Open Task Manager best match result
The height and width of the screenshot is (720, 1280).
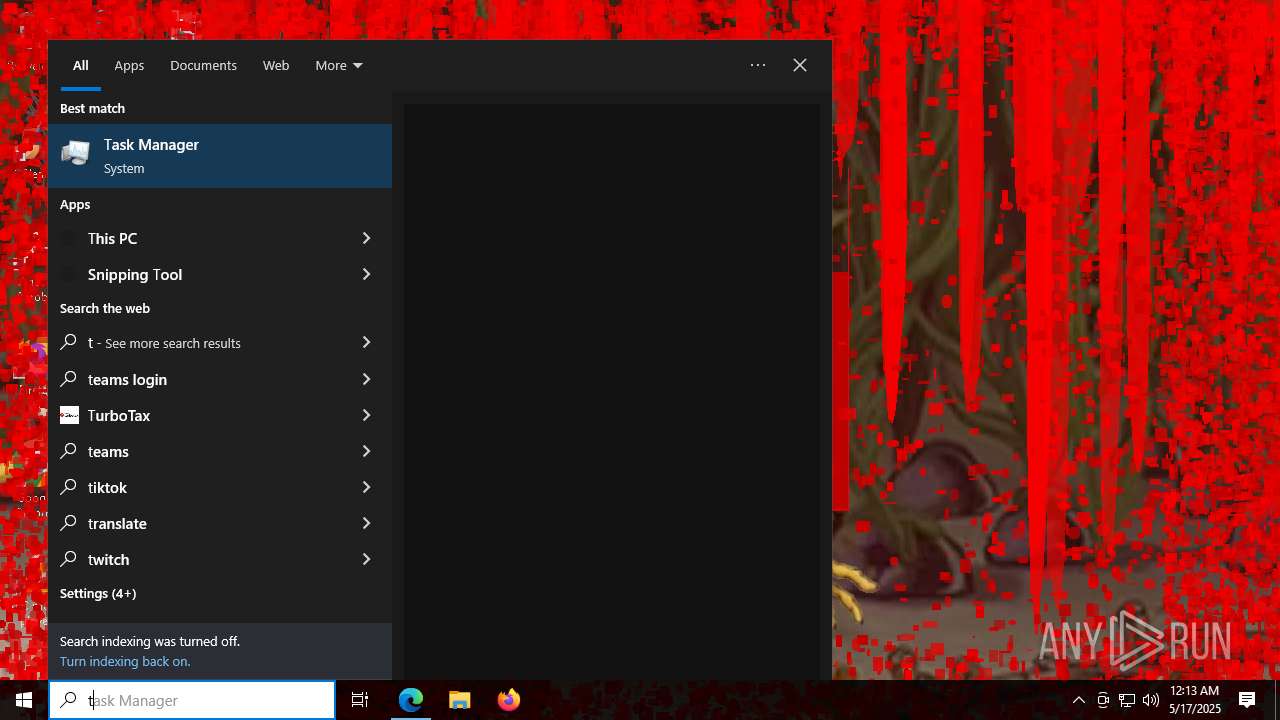click(220, 156)
